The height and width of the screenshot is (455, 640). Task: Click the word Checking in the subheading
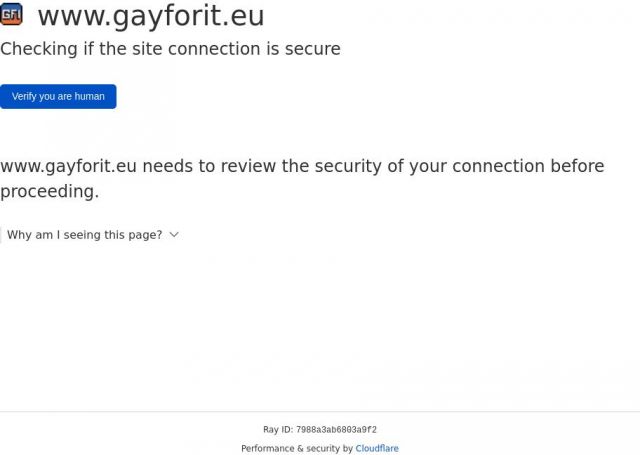36,49
